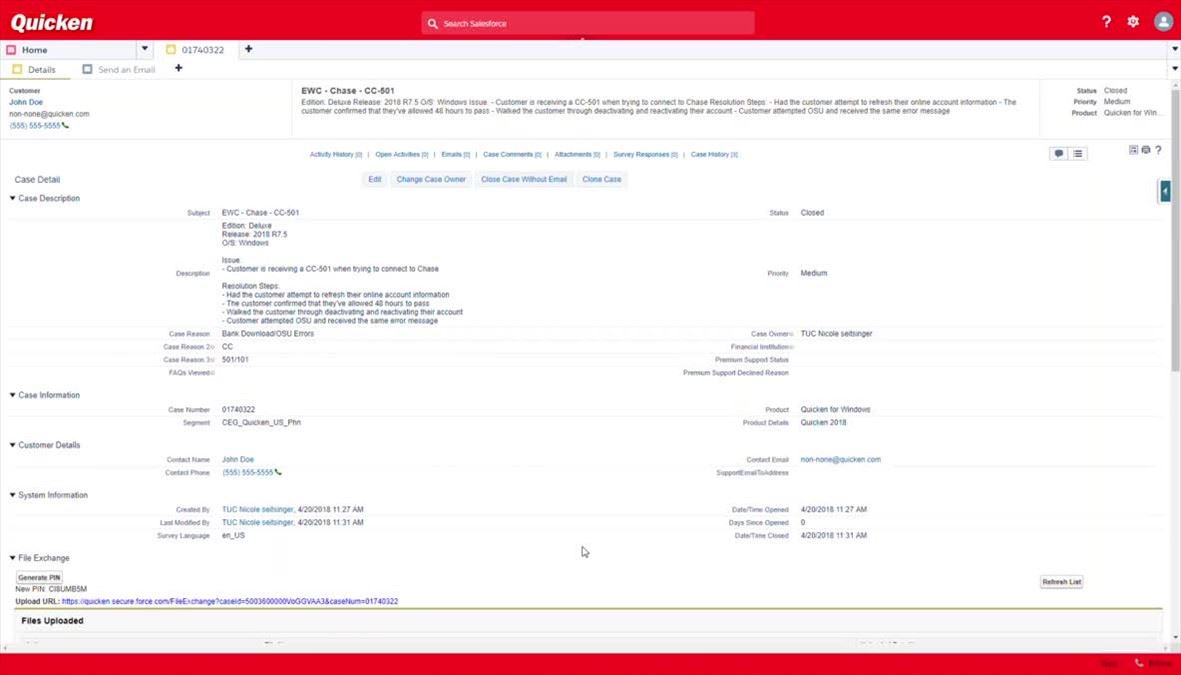This screenshot has height=675, width=1181.
Task: Click the printable view printer icon
Action: pyautogui.click(x=1146, y=150)
